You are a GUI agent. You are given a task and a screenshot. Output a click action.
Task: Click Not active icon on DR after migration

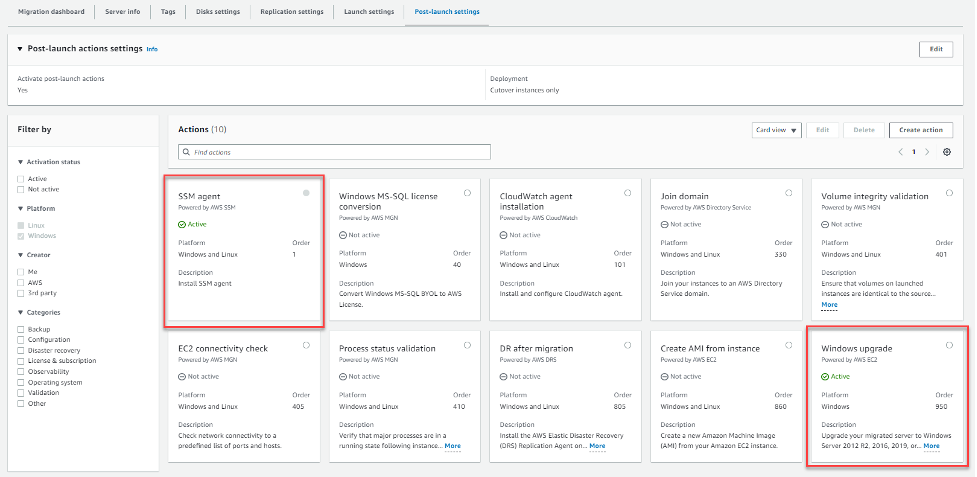(x=503, y=377)
